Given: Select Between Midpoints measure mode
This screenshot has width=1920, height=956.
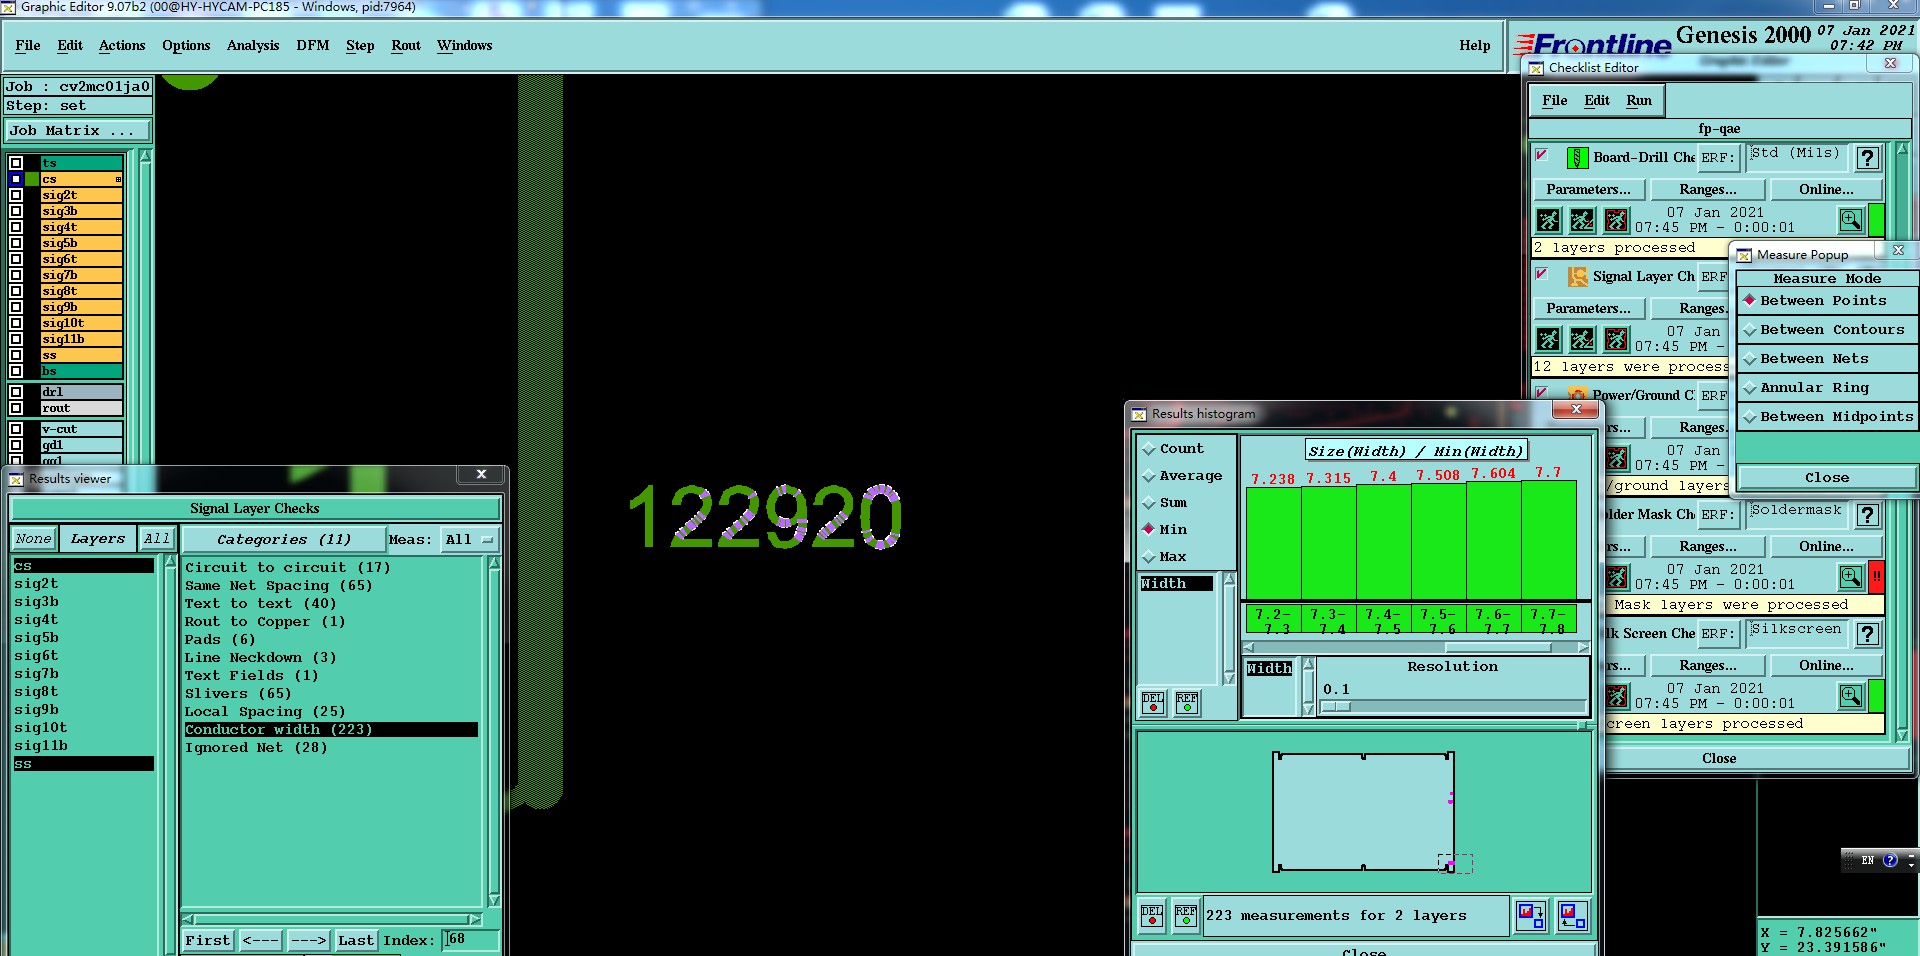Looking at the screenshot, I should coord(1826,417).
